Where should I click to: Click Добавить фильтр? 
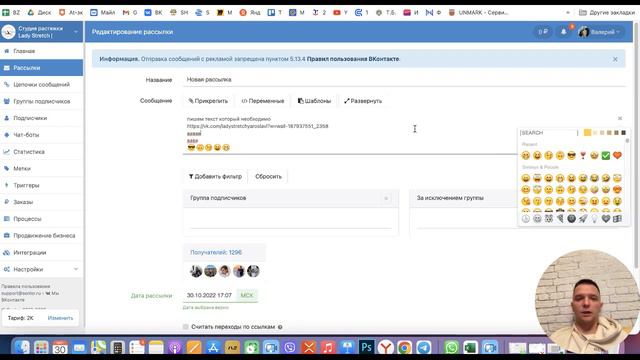(215, 177)
